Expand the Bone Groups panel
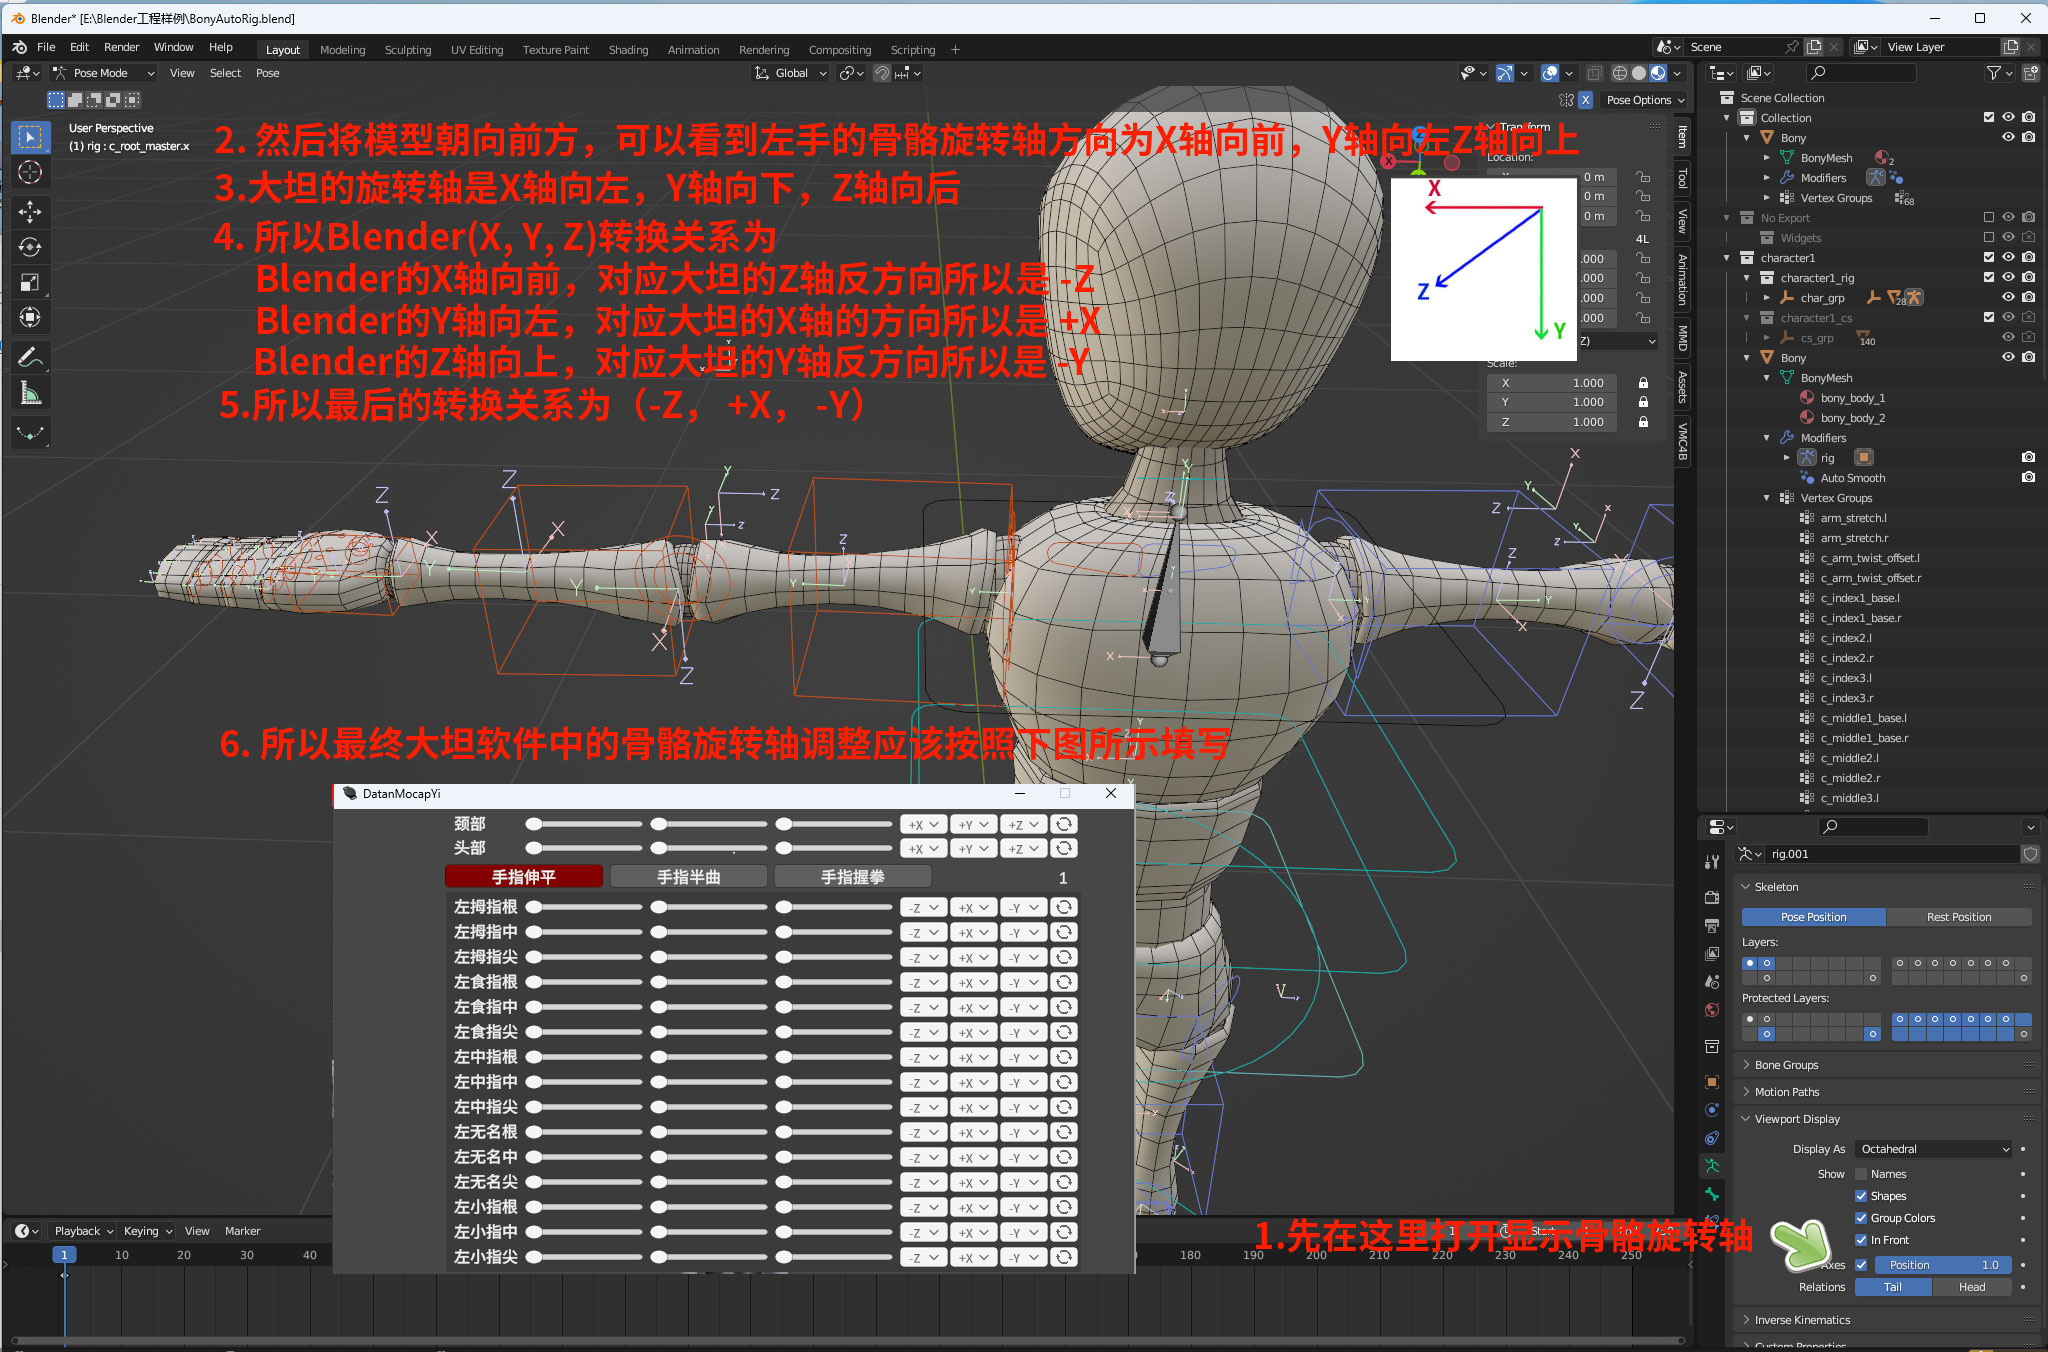 [1786, 1065]
